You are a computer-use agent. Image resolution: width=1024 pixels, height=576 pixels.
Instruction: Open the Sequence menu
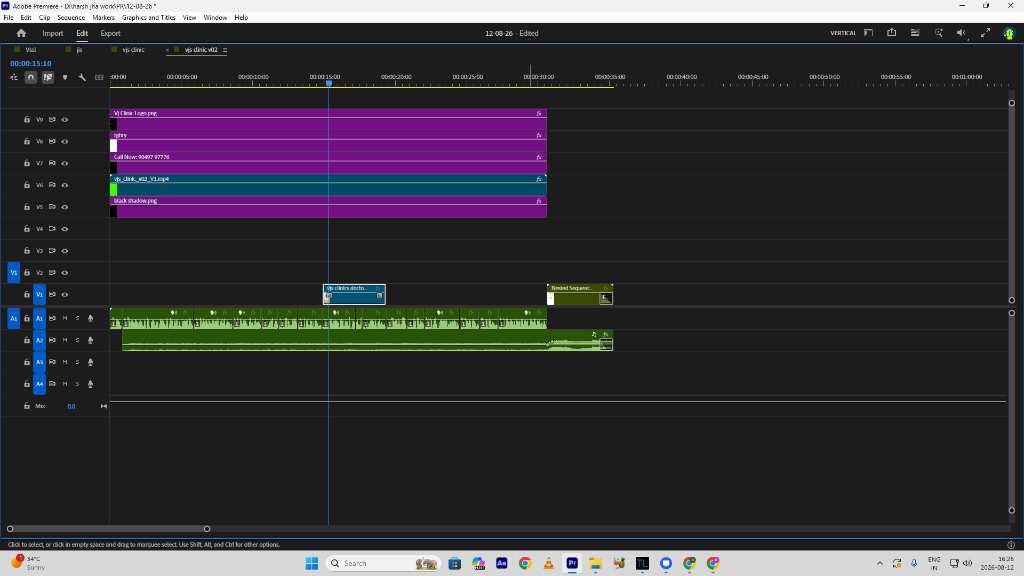pos(71,18)
